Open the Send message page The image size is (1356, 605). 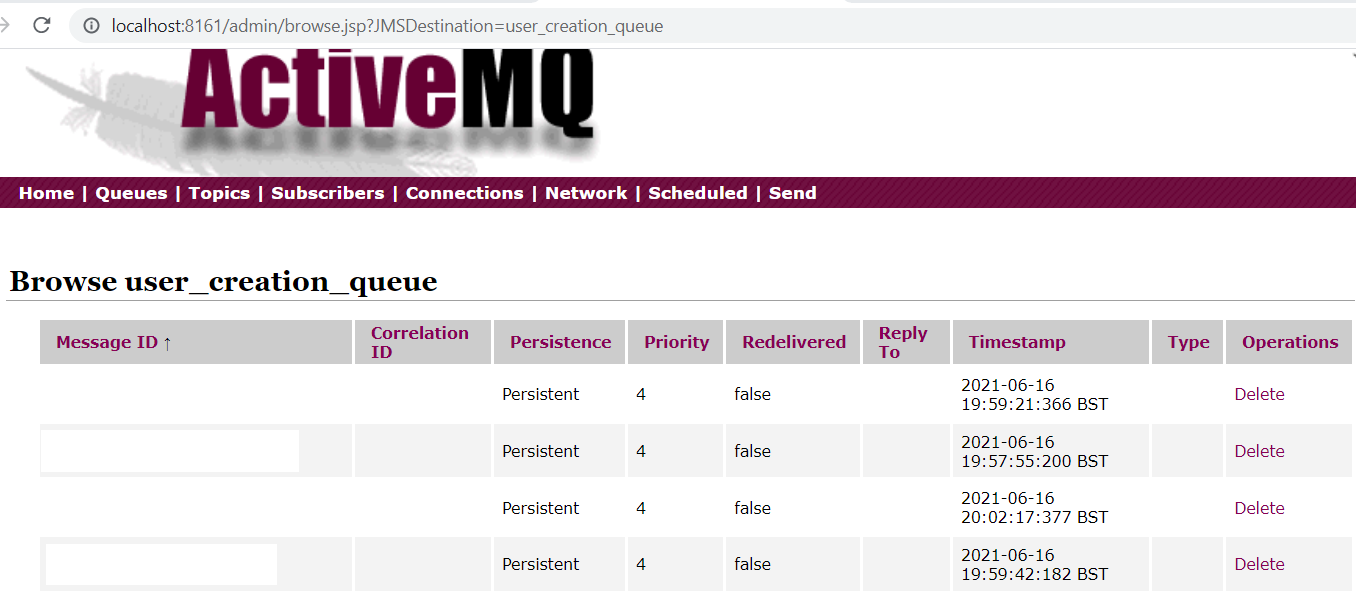(792, 193)
